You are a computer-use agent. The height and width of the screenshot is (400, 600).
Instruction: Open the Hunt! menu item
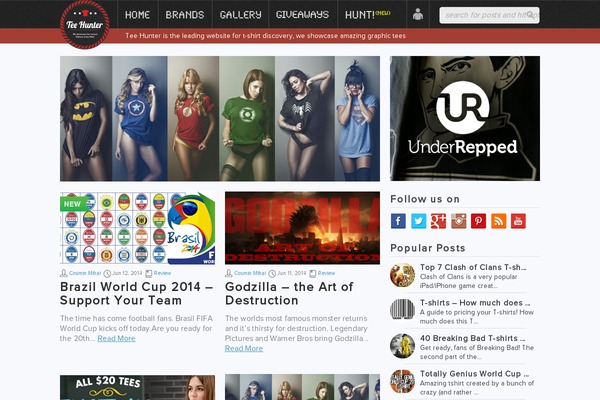click(x=367, y=15)
